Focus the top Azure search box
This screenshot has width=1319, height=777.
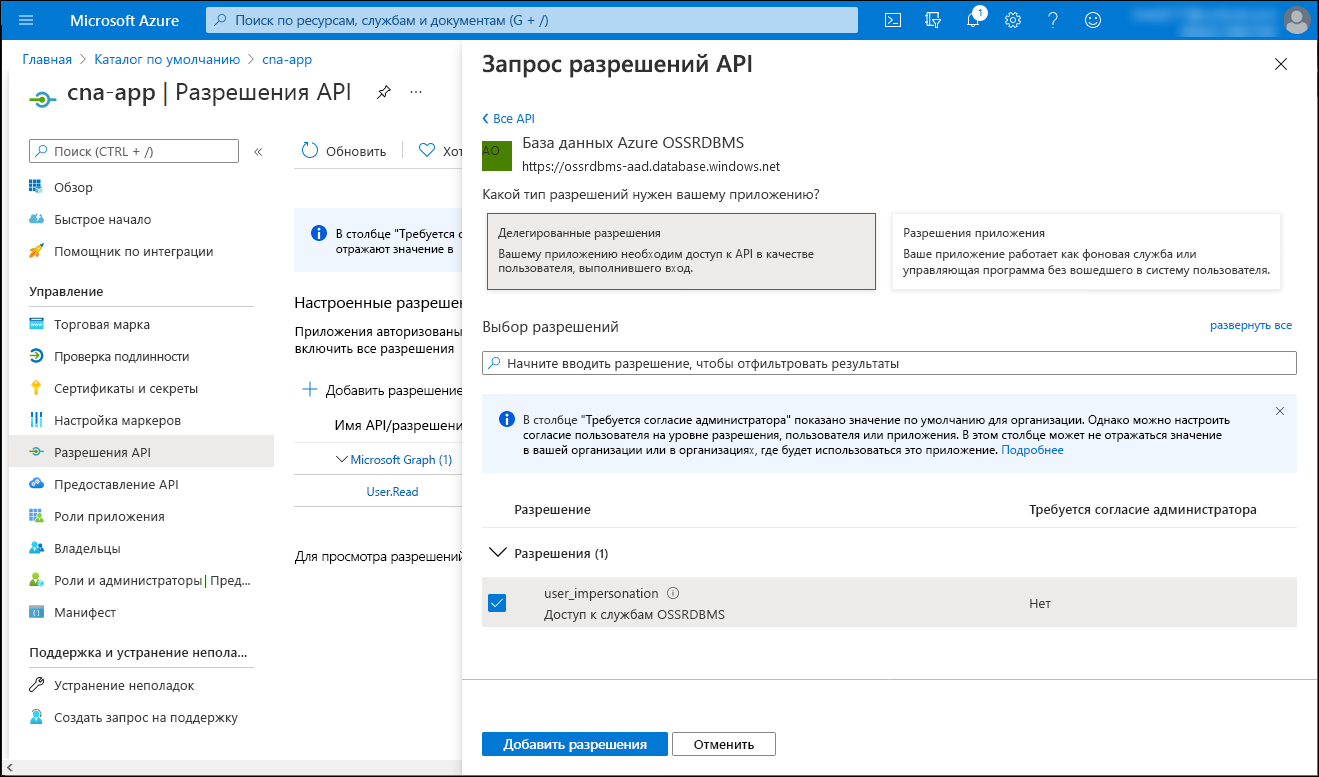(x=532, y=20)
